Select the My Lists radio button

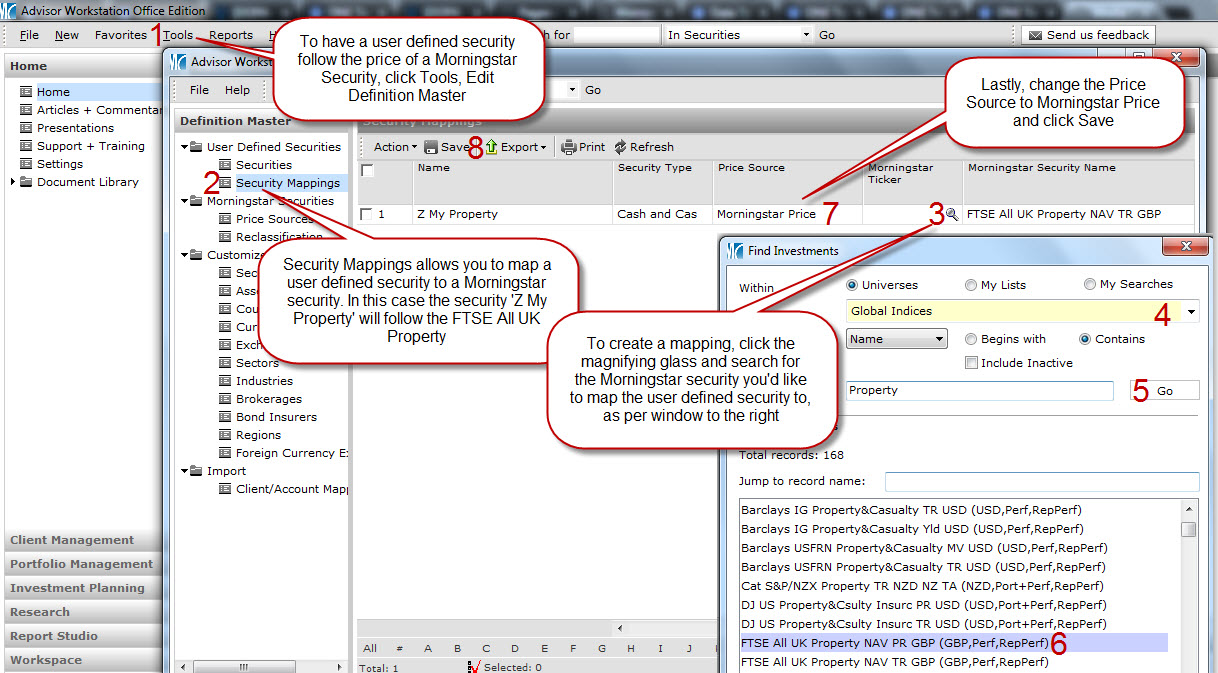tap(971, 285)
